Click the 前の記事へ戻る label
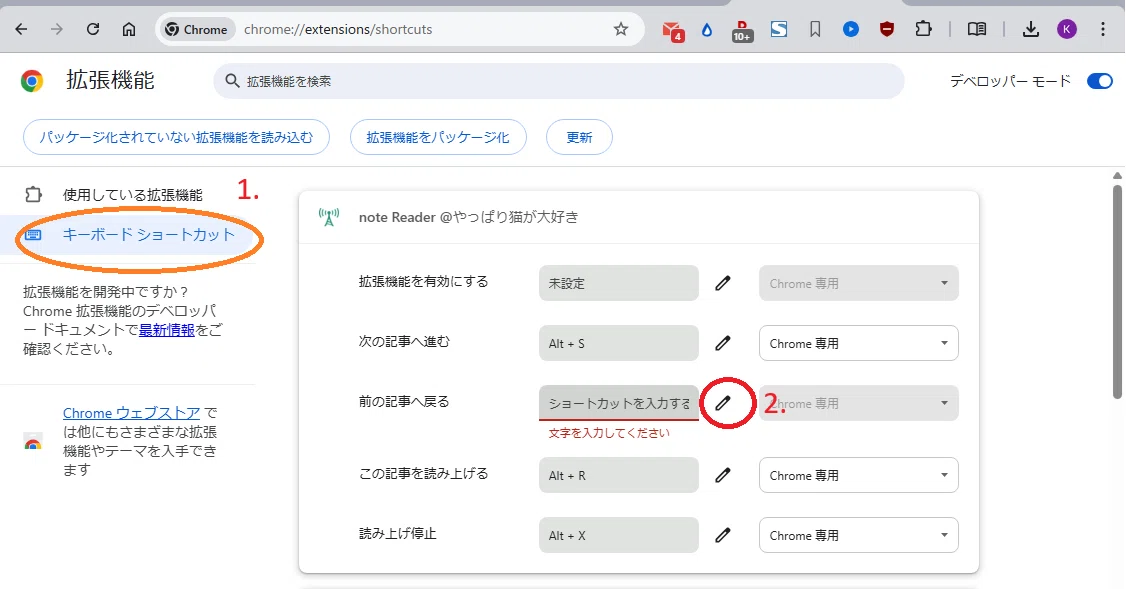This screenshot has width=1126, height=589. click(404, 402)
